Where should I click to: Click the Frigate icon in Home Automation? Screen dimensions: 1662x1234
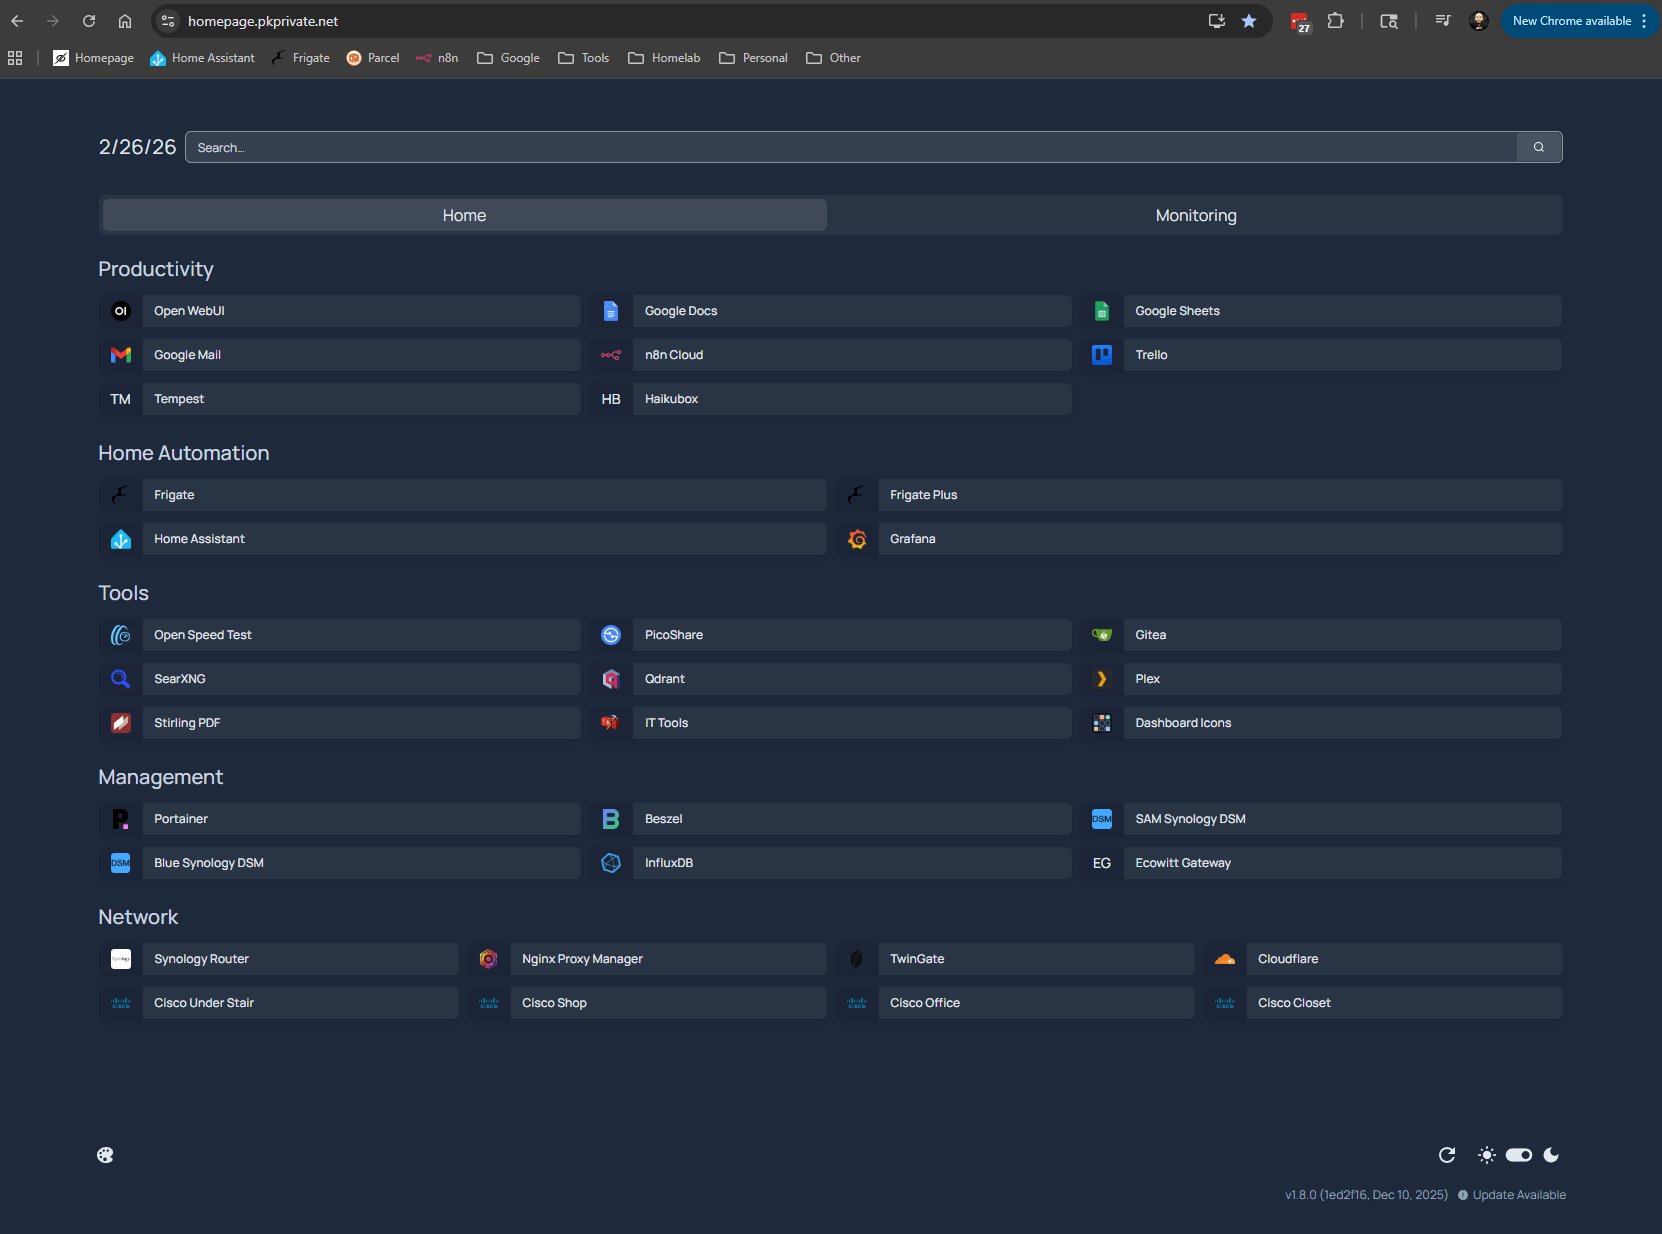click(120, 494)
